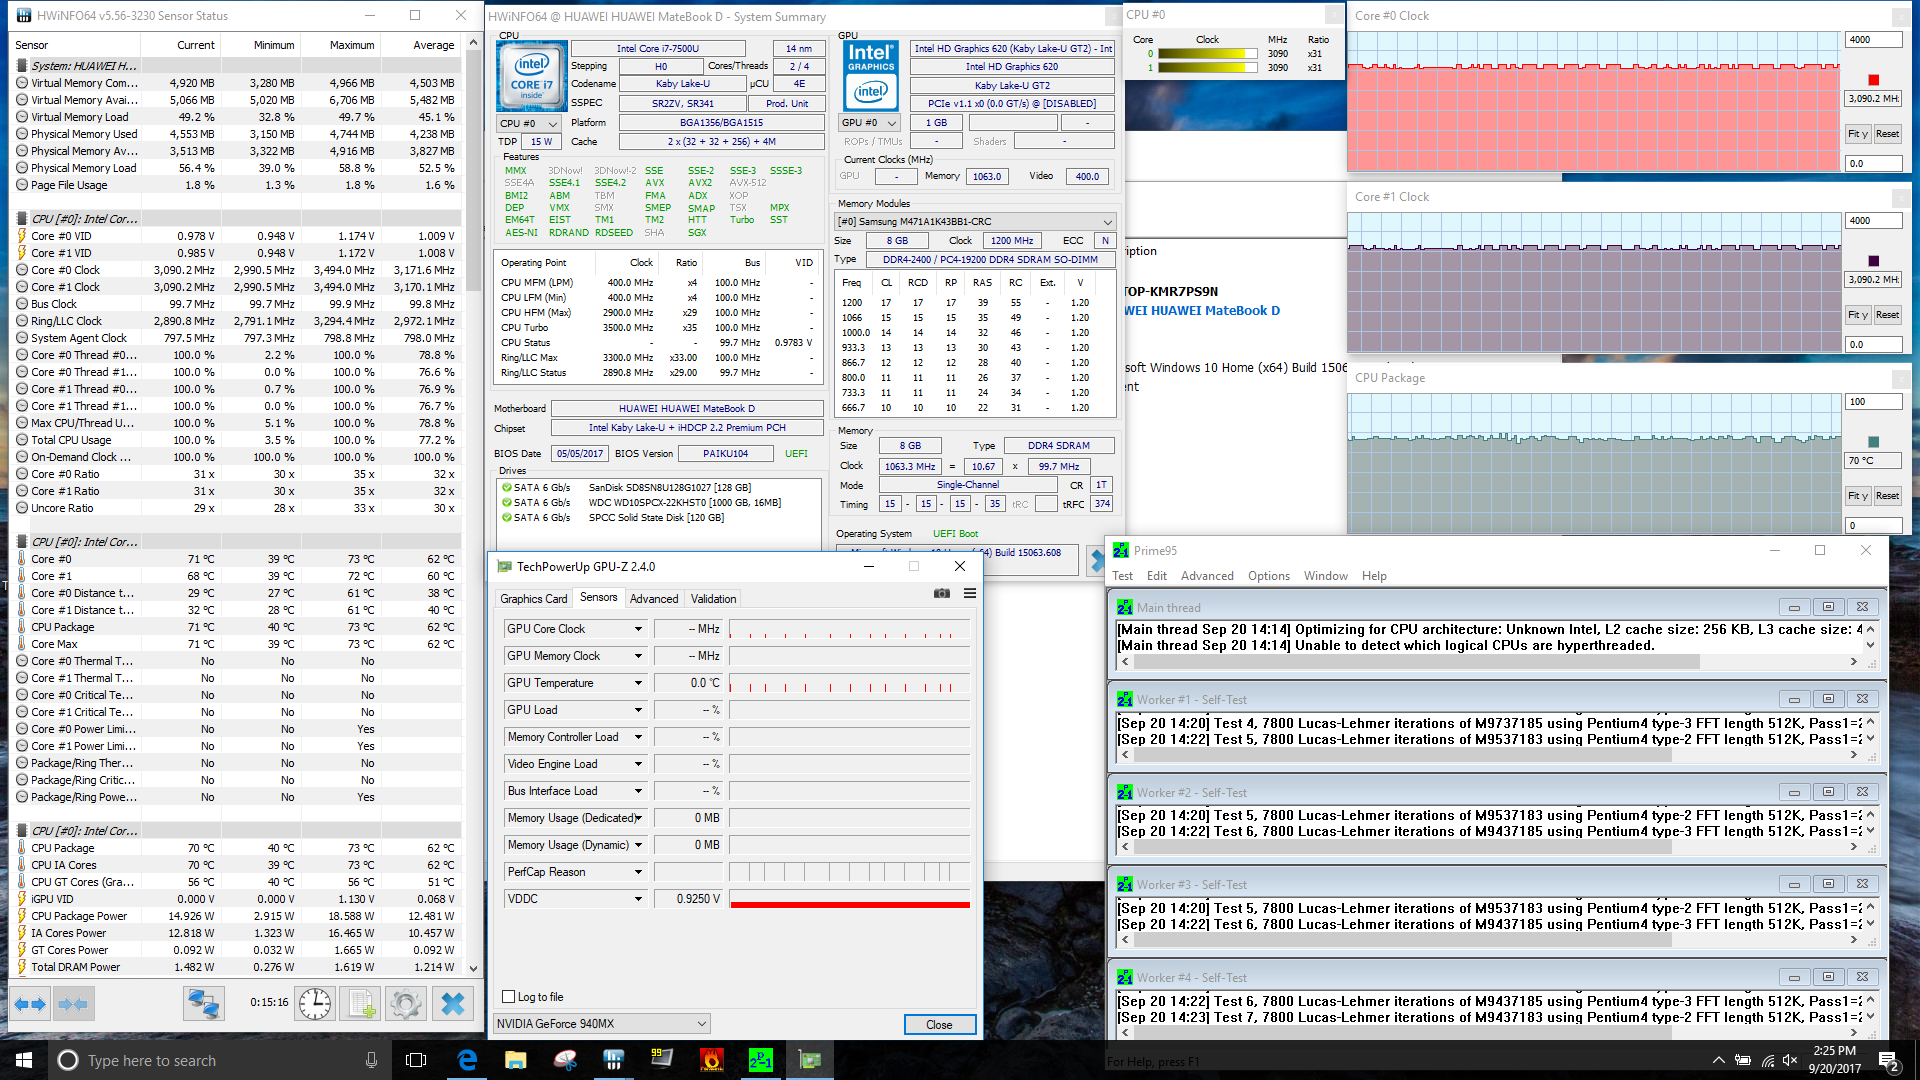This screenshot has width=1920, height=1080.
Task: Enable the Log to file checkbox
Action: click(509, 996)
